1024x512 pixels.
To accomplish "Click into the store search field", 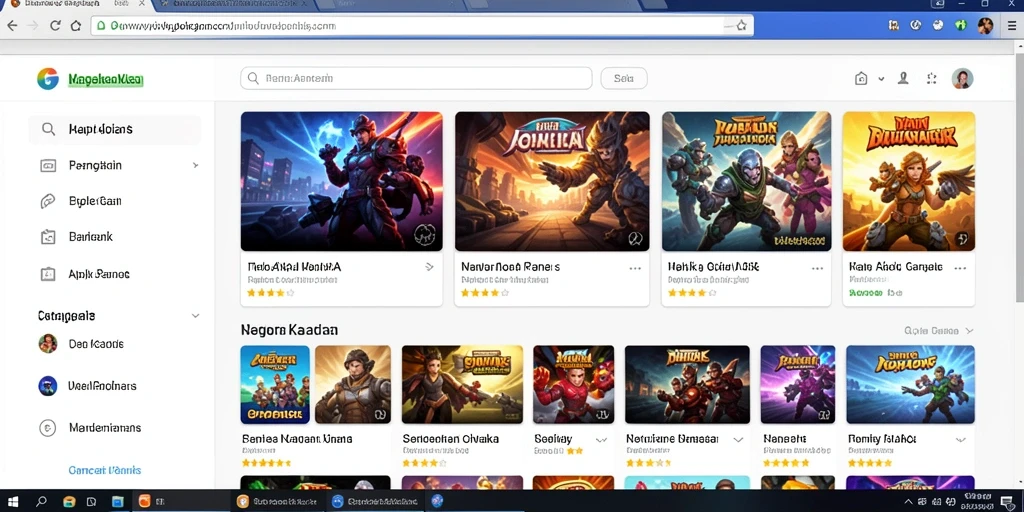I will coord(416,78).
